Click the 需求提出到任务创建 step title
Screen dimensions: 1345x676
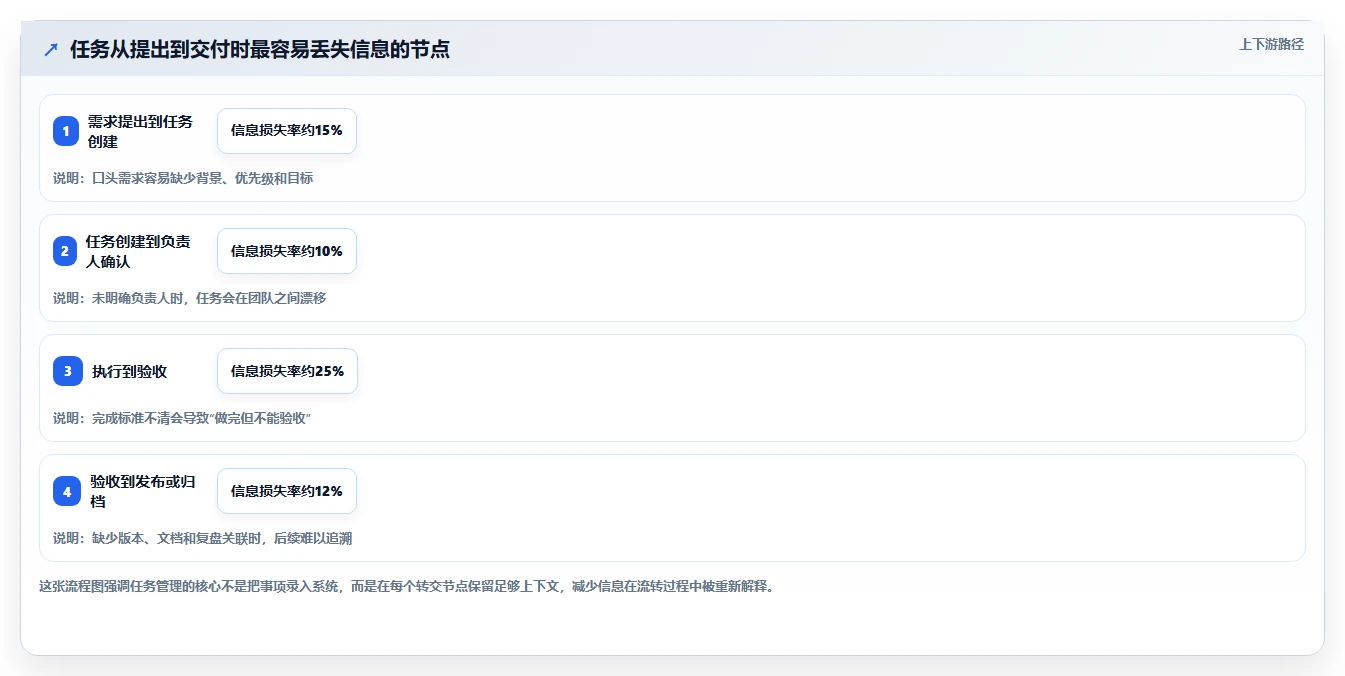[x=140, y=131]
